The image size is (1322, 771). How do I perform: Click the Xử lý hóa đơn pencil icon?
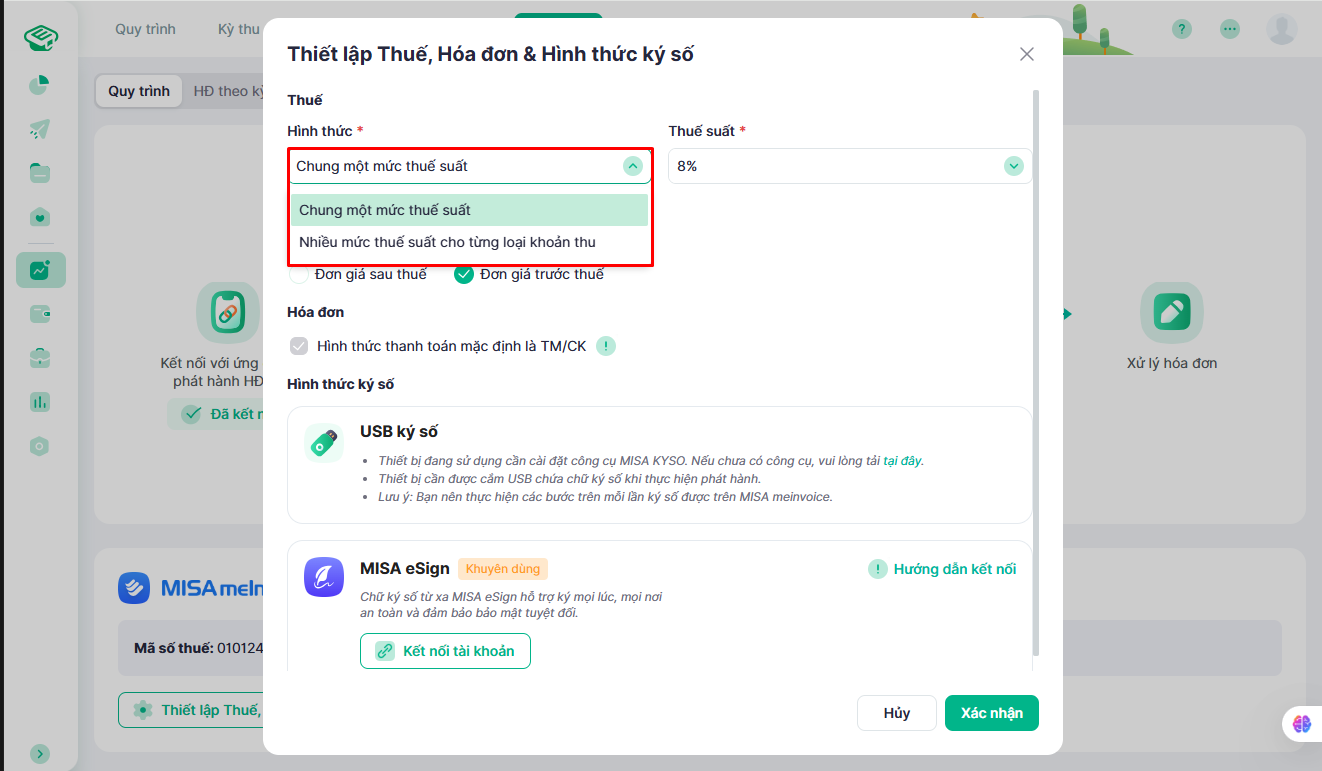[x=1171, y=313]
